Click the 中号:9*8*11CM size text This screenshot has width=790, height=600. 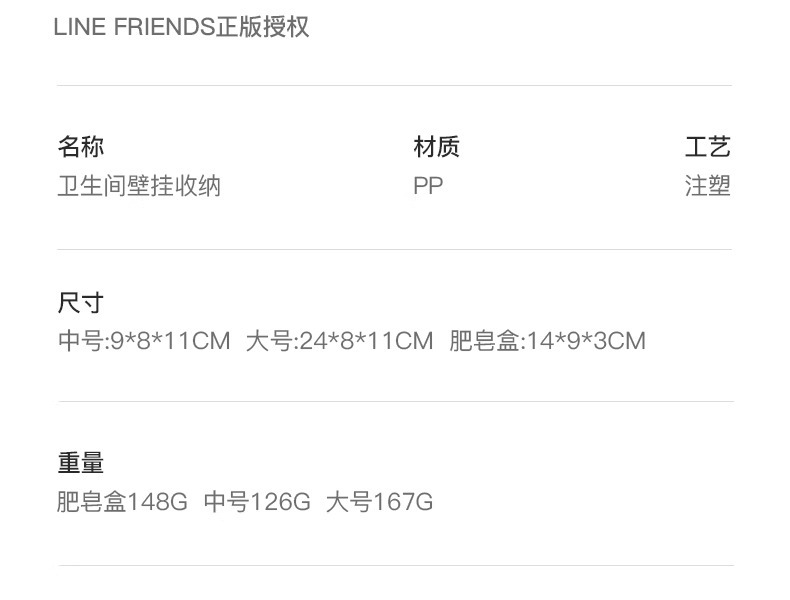pos(144,341)
